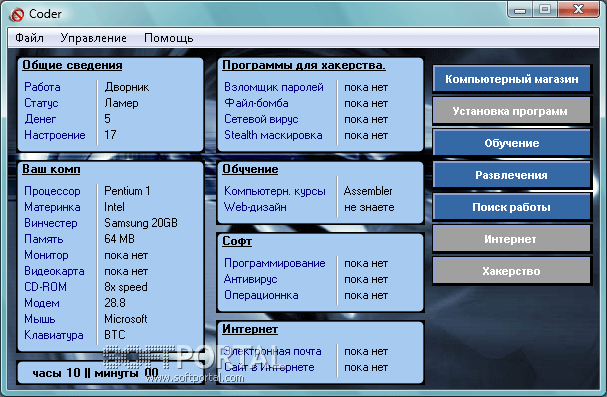
Task: Click the Интернет panel heading
Action: click(x=250, y=329)
